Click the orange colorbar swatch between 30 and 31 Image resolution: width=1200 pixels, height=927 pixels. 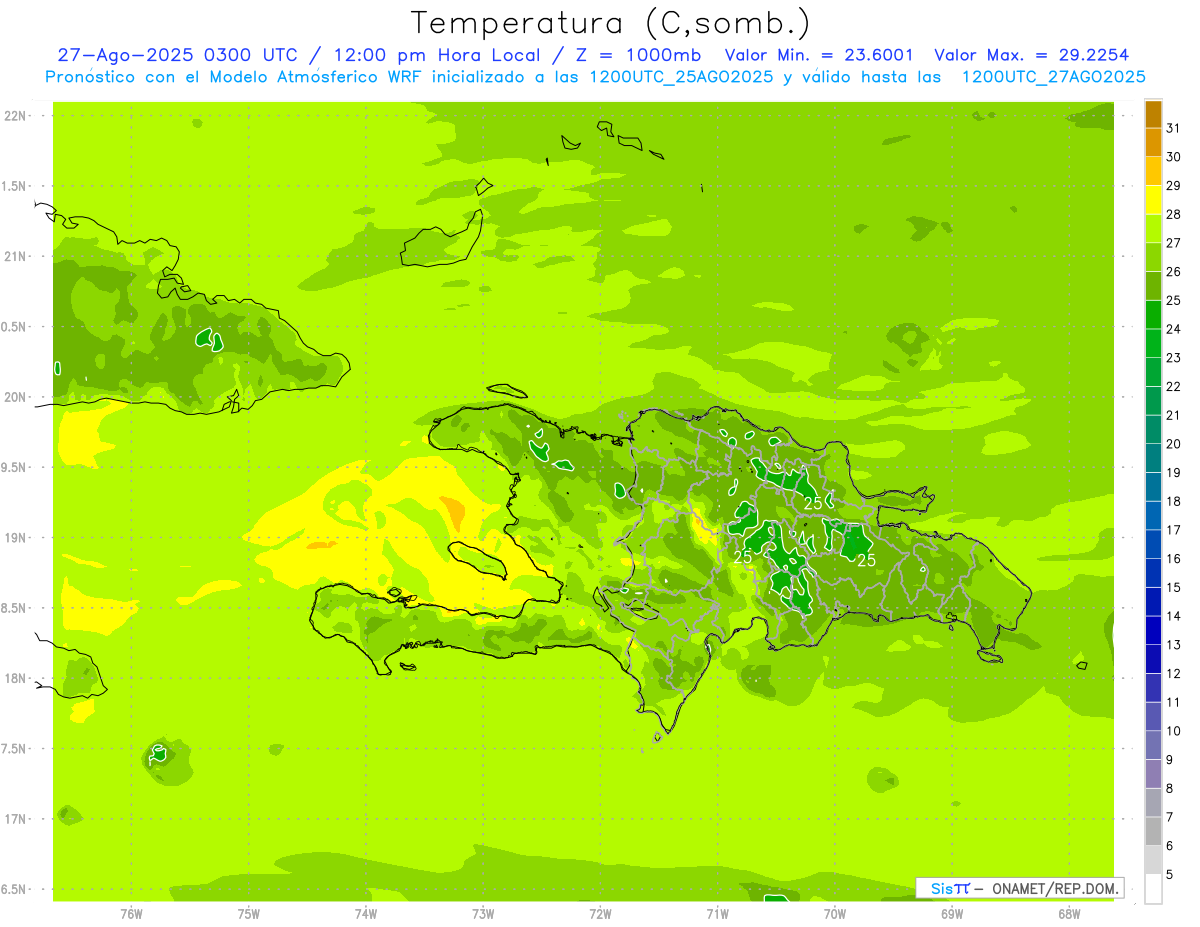[x=1153, y=143]
